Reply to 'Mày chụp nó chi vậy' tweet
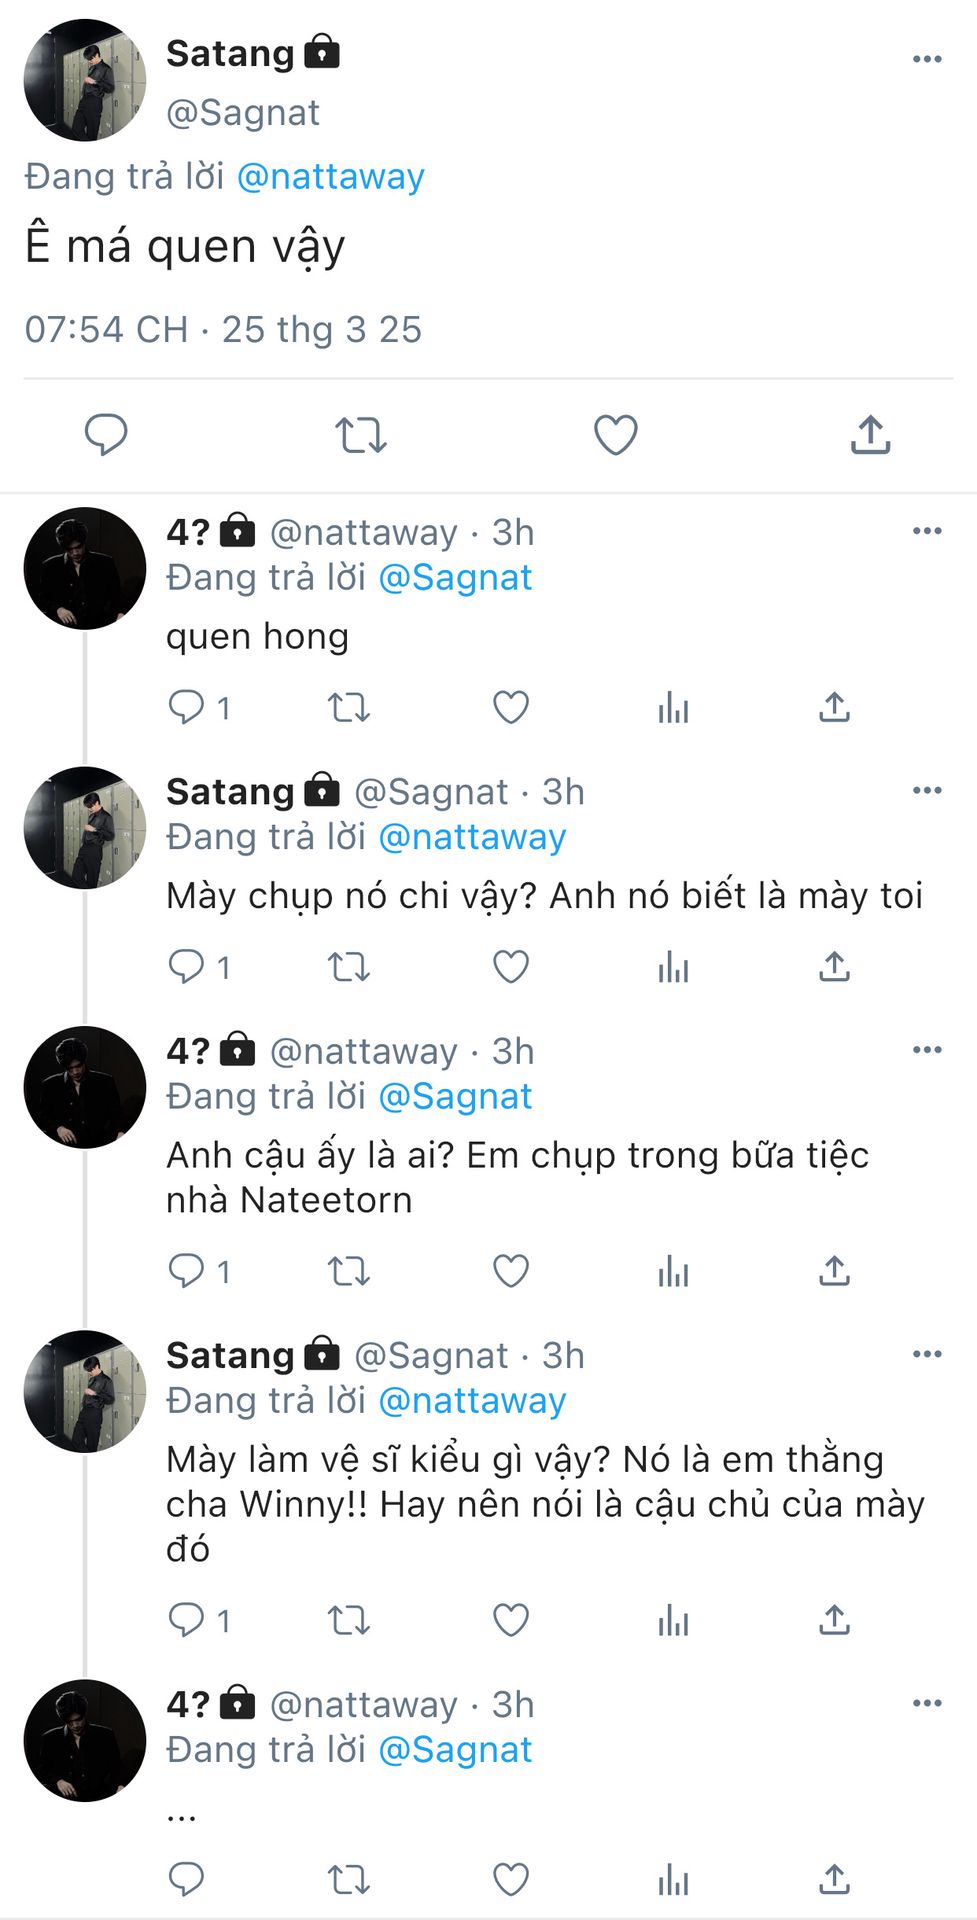The height and width of the screenshot is (1920, 977). [187, 967]
